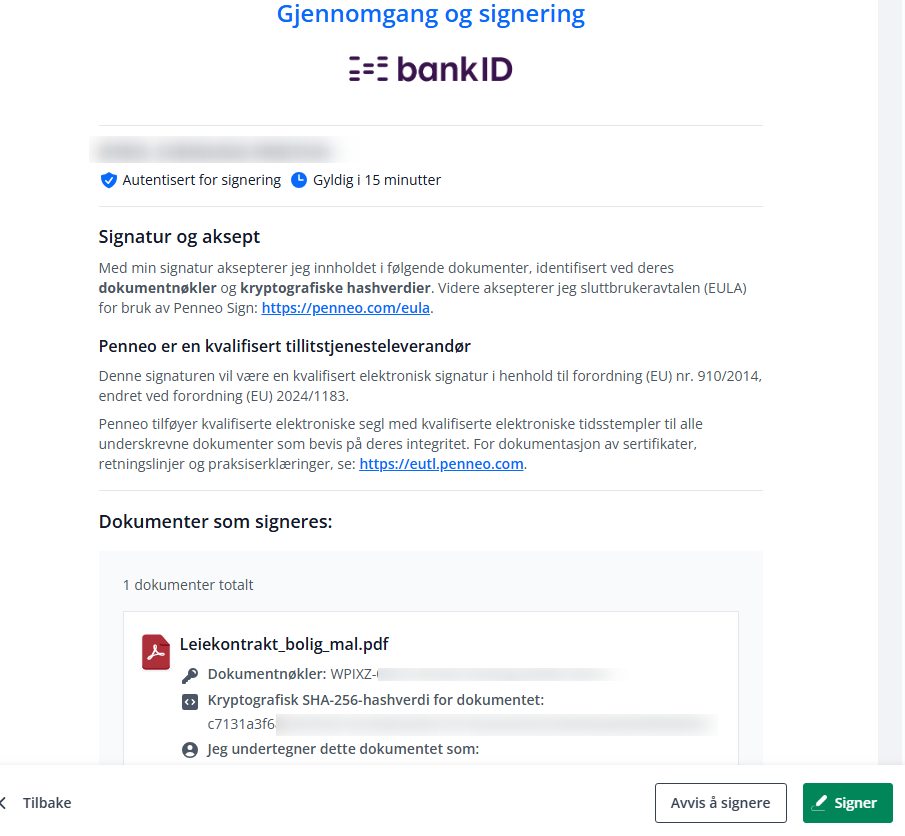Viewport: 905px width, 836px height.
Task: Click the Autentisert for signering label
Action: (201, 180)
